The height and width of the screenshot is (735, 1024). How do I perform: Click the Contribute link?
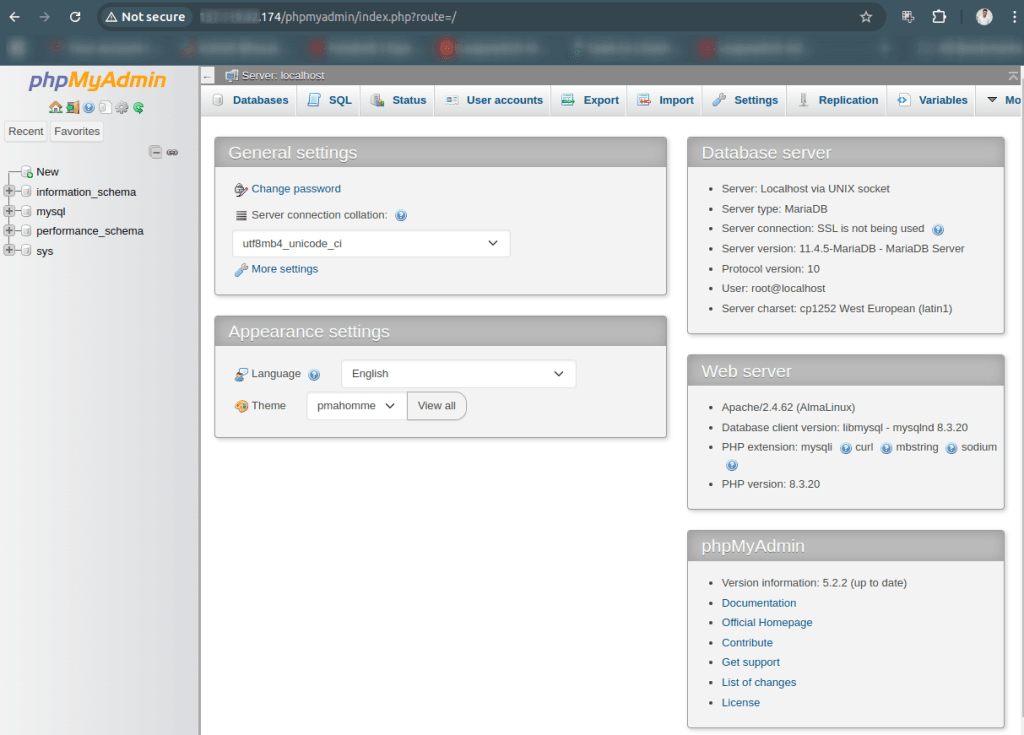click(x=747, y=643)
